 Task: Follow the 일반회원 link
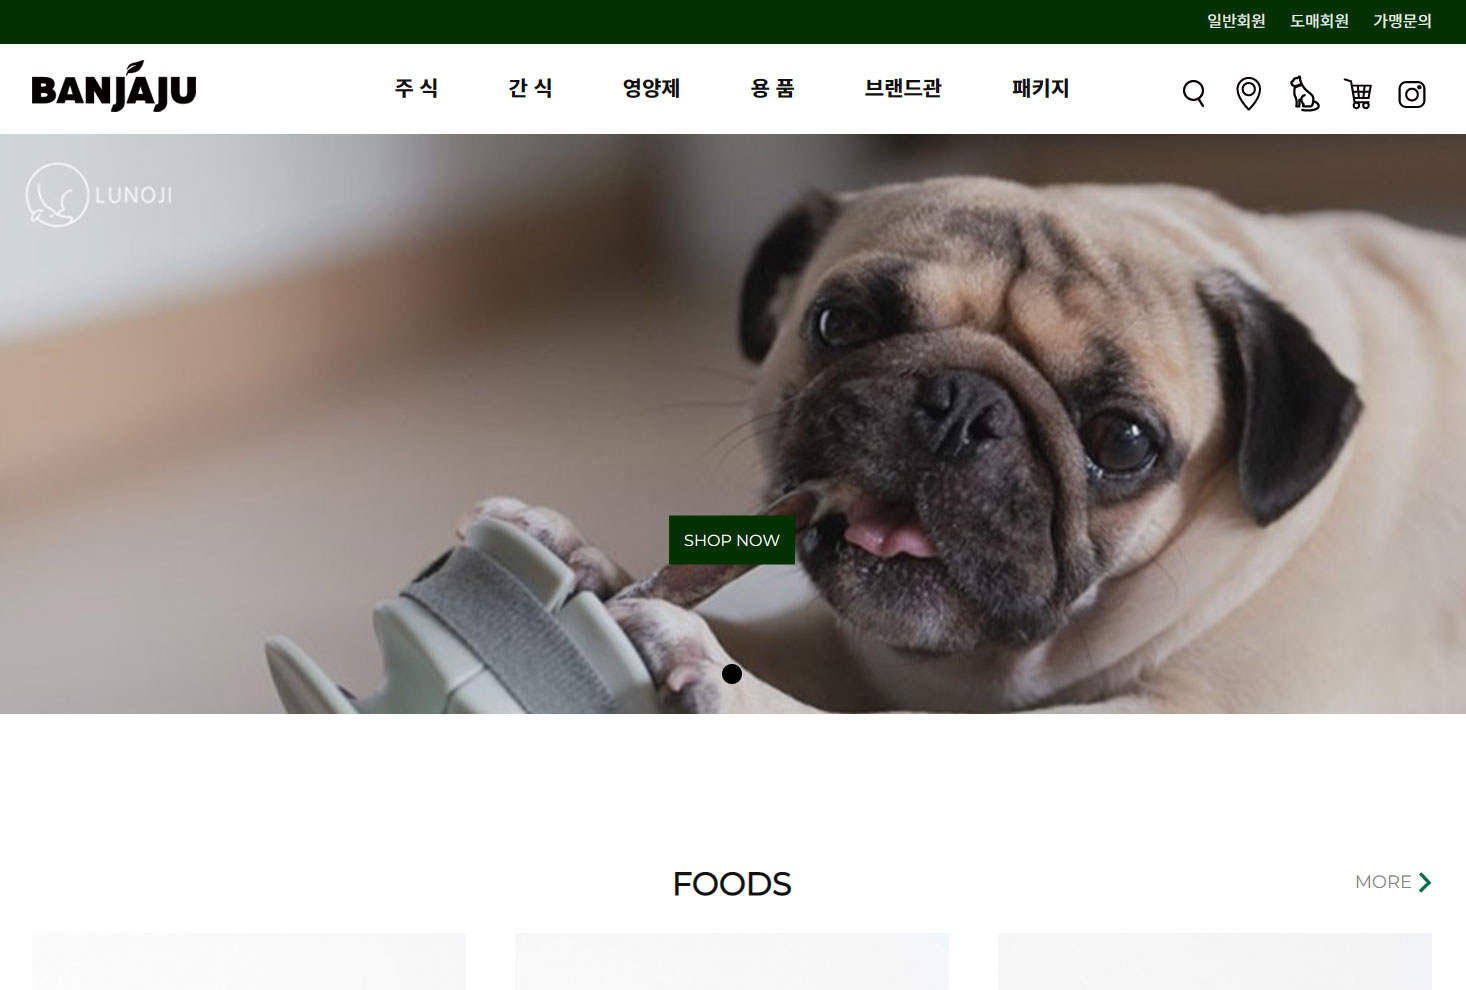pos(1236,21)
